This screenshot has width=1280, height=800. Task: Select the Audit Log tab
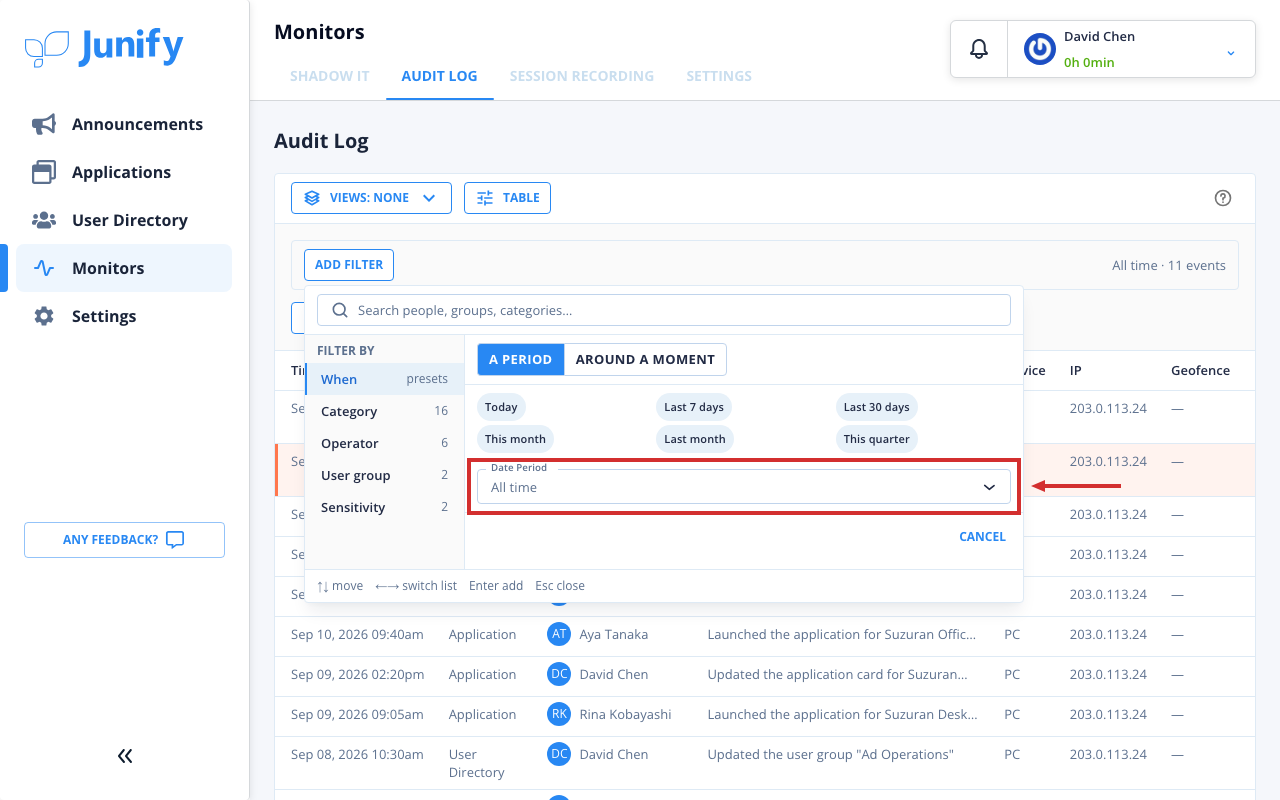[439, 76]
